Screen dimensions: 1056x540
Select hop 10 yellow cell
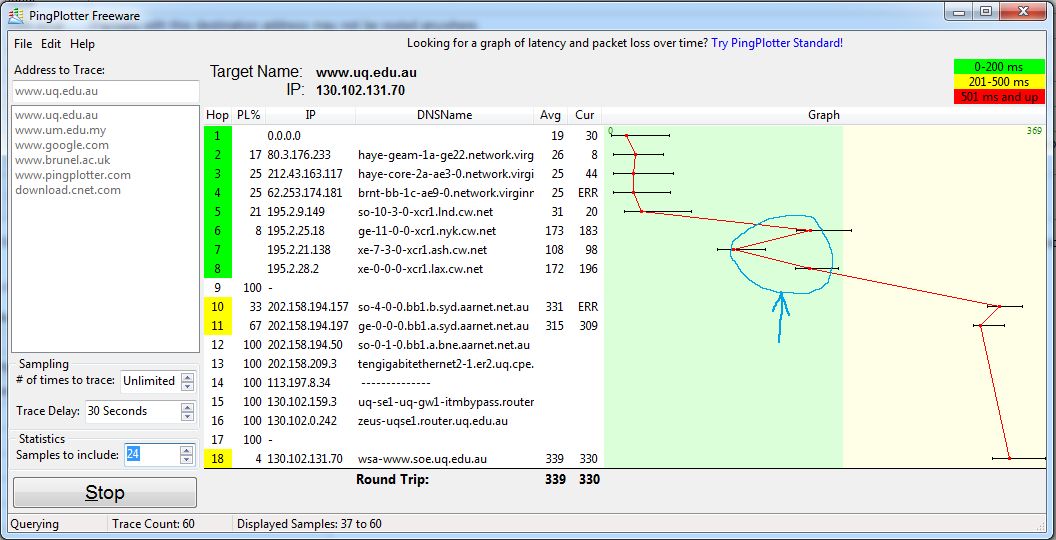point(218,307)
